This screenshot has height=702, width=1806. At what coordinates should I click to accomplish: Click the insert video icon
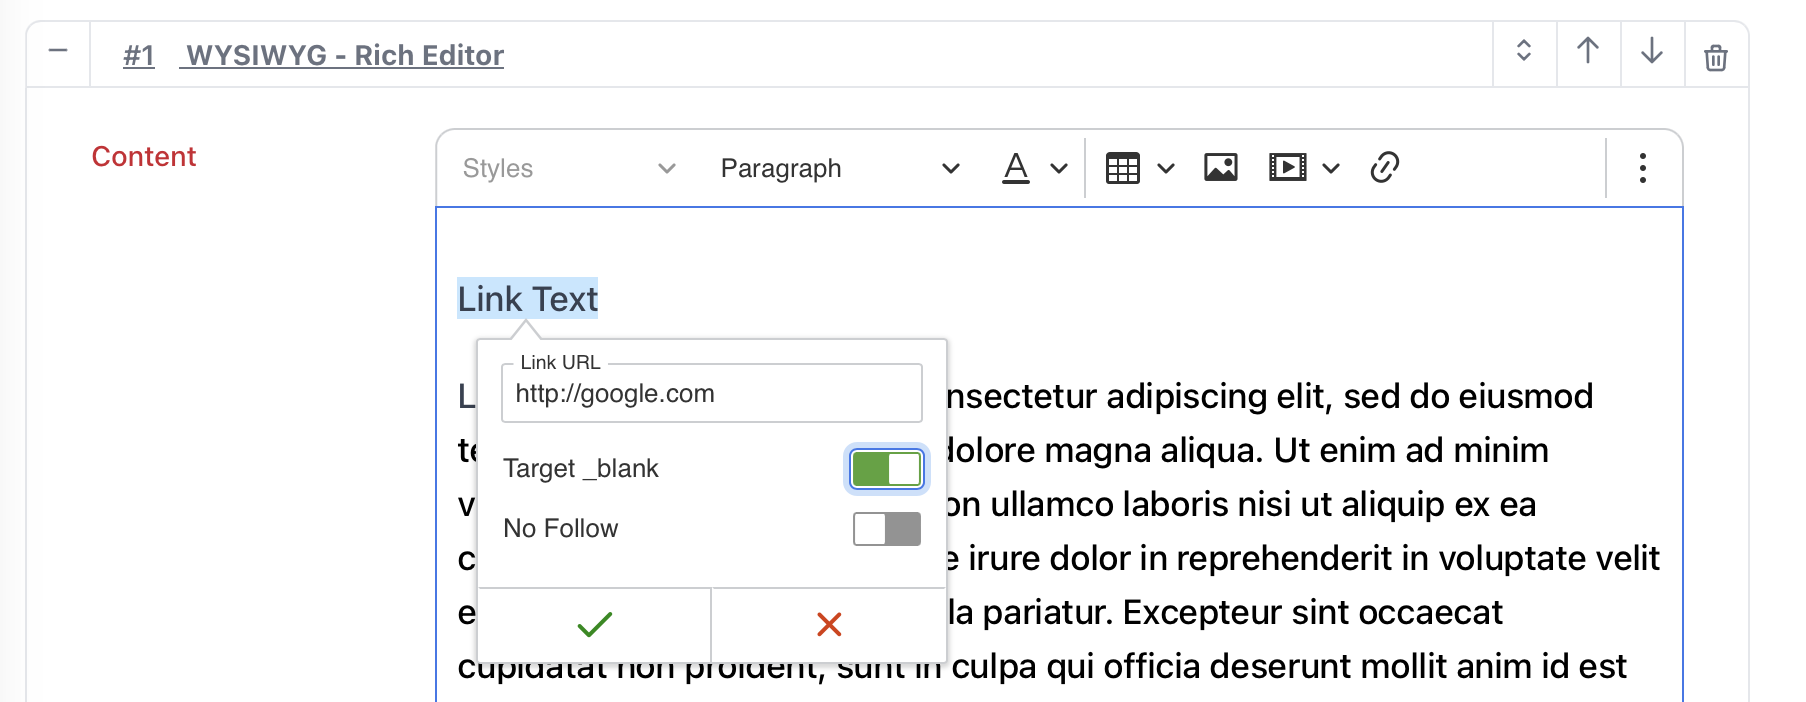[x=1287, y=167]
